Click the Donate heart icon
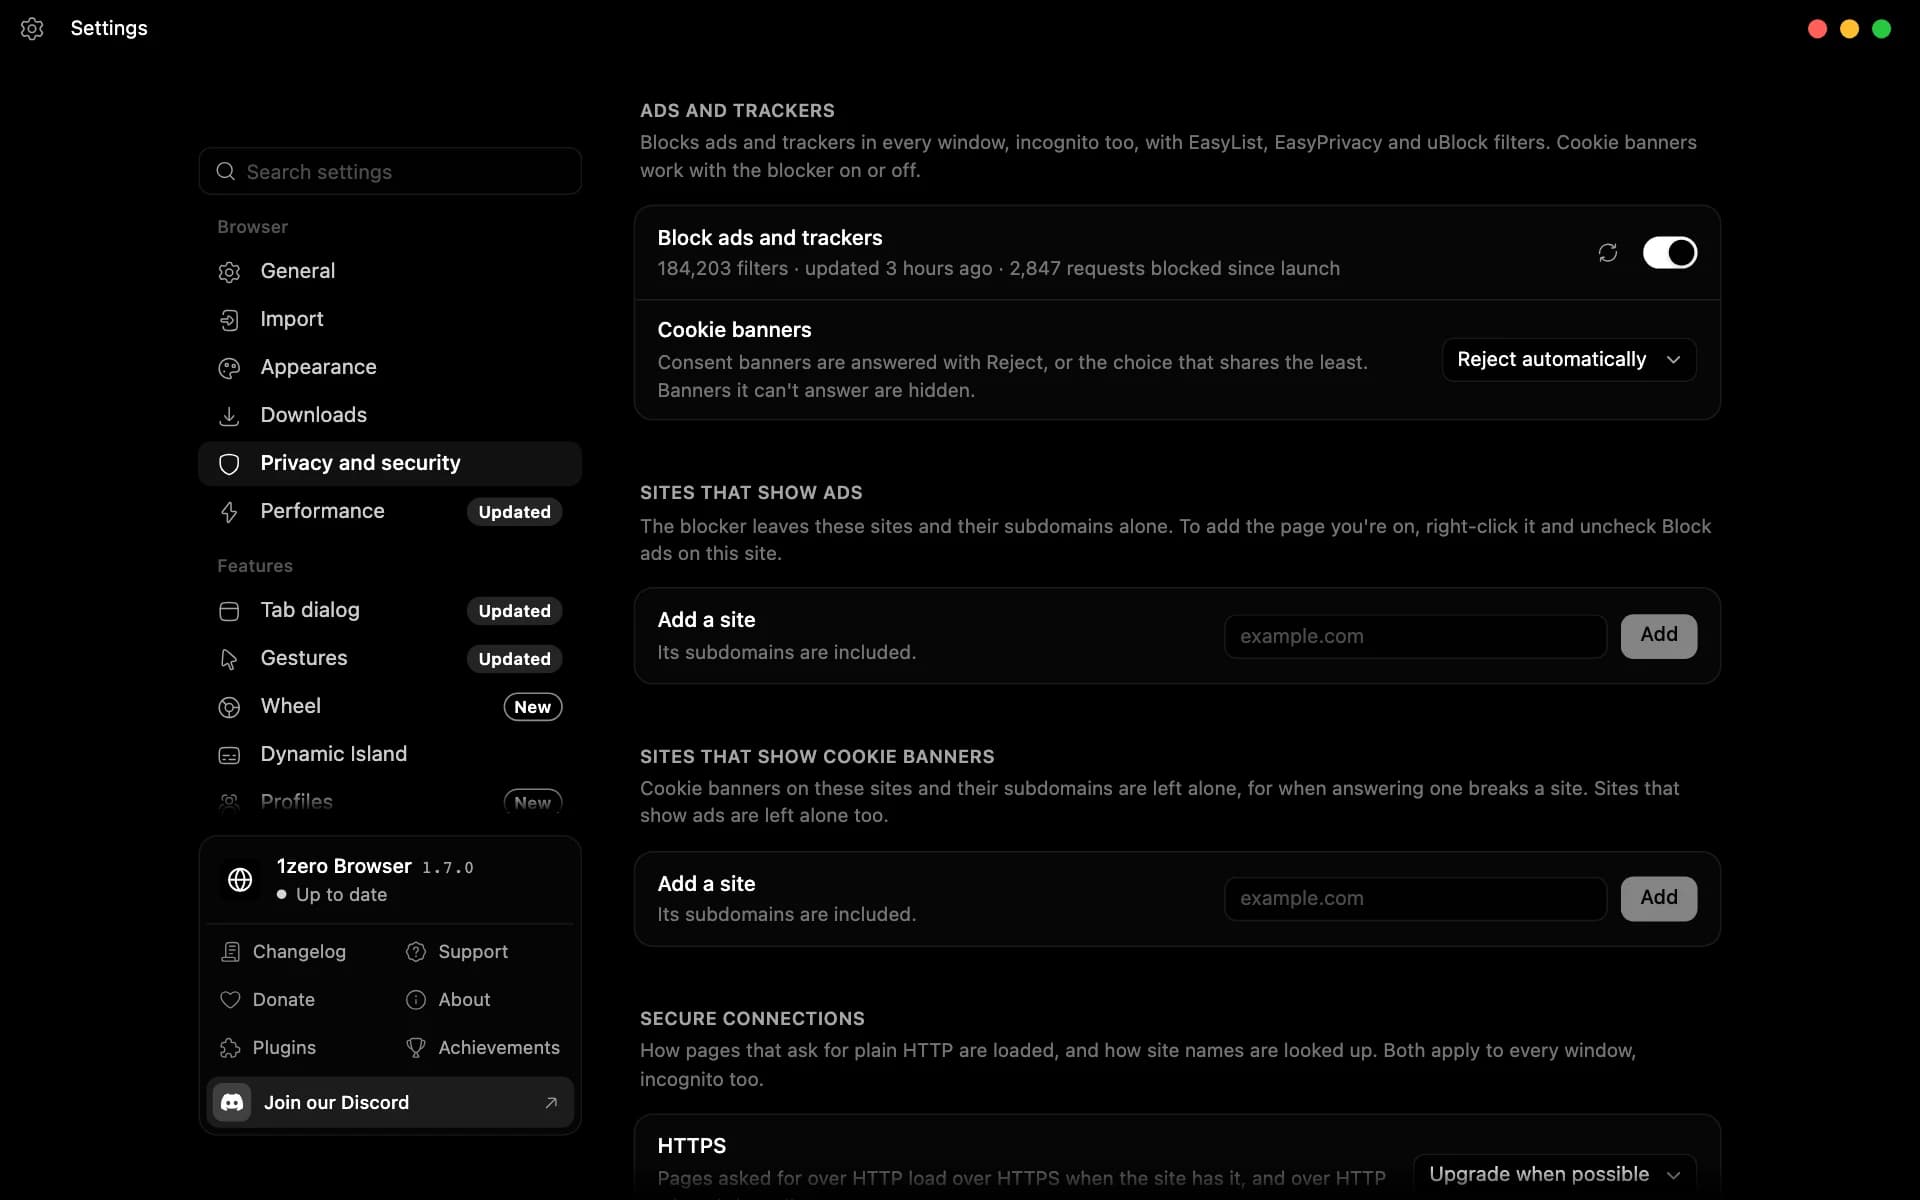This screenshot has height=1200, width=1920. (230, 1000)
